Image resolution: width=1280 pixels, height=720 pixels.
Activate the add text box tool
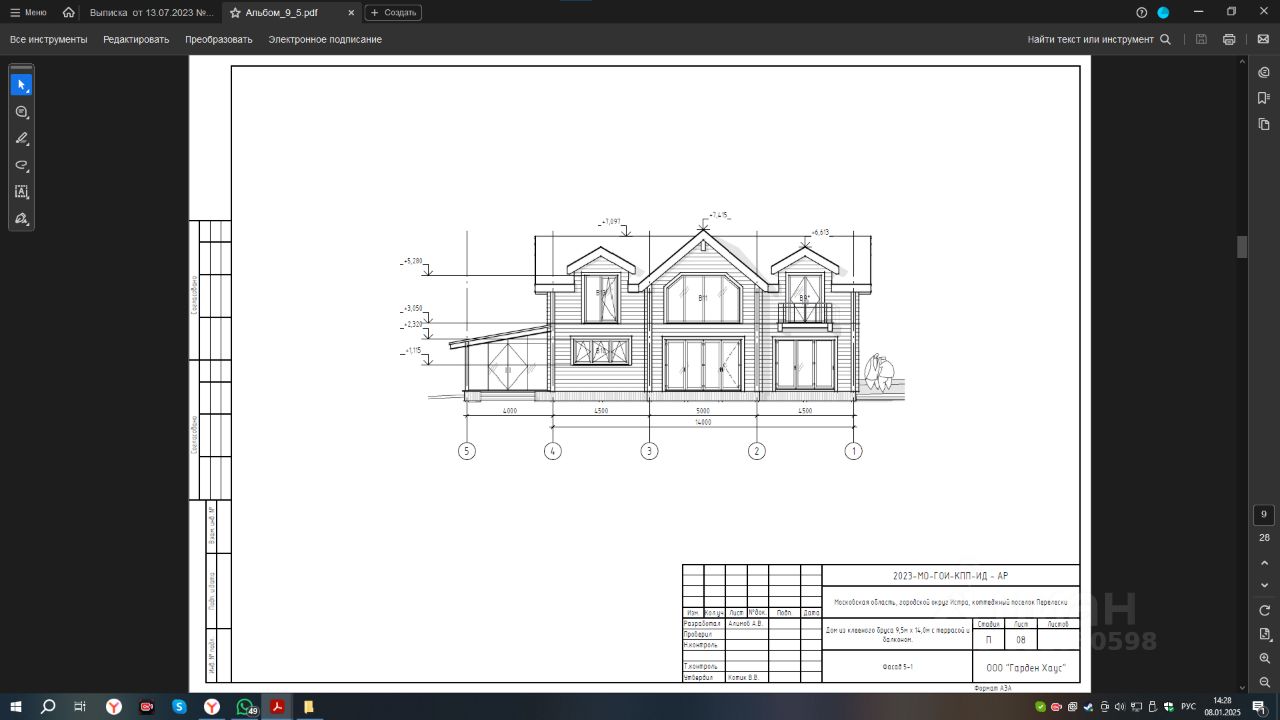[21, 192]
